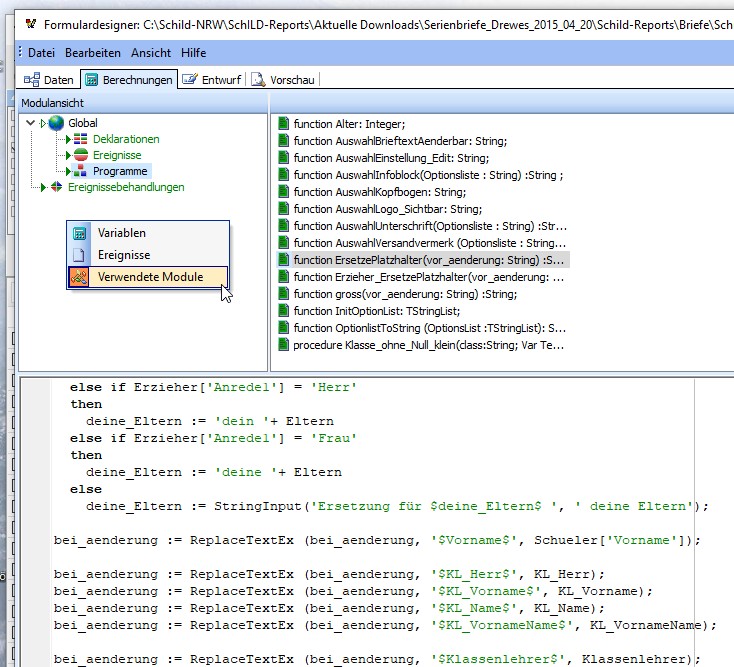Screen dimensions: 734x667
Task: Switch to the Vorschau tab
Action: pos(283,80)
